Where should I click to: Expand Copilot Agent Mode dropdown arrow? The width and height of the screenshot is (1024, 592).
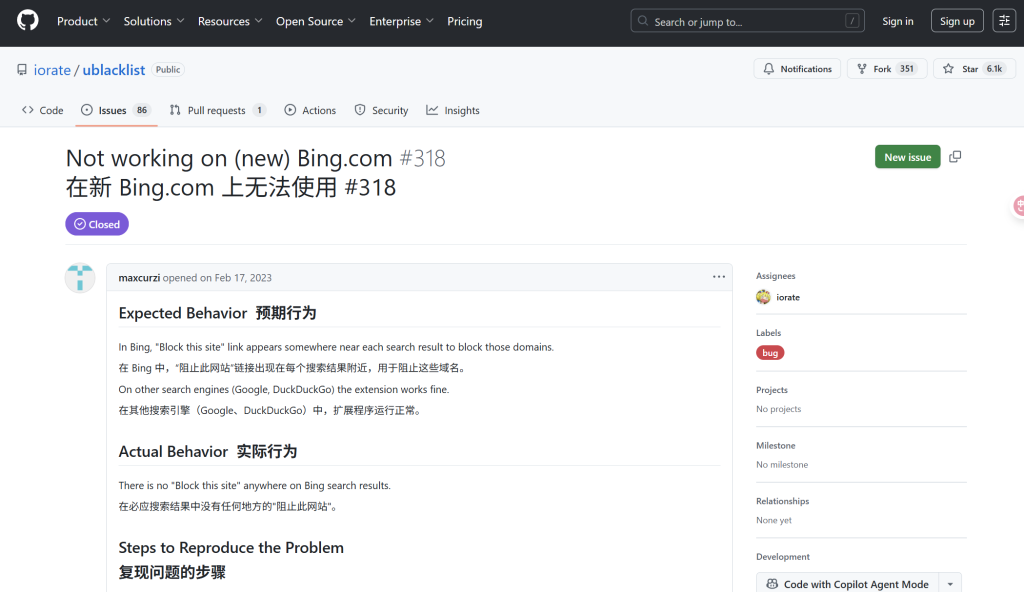950,584
